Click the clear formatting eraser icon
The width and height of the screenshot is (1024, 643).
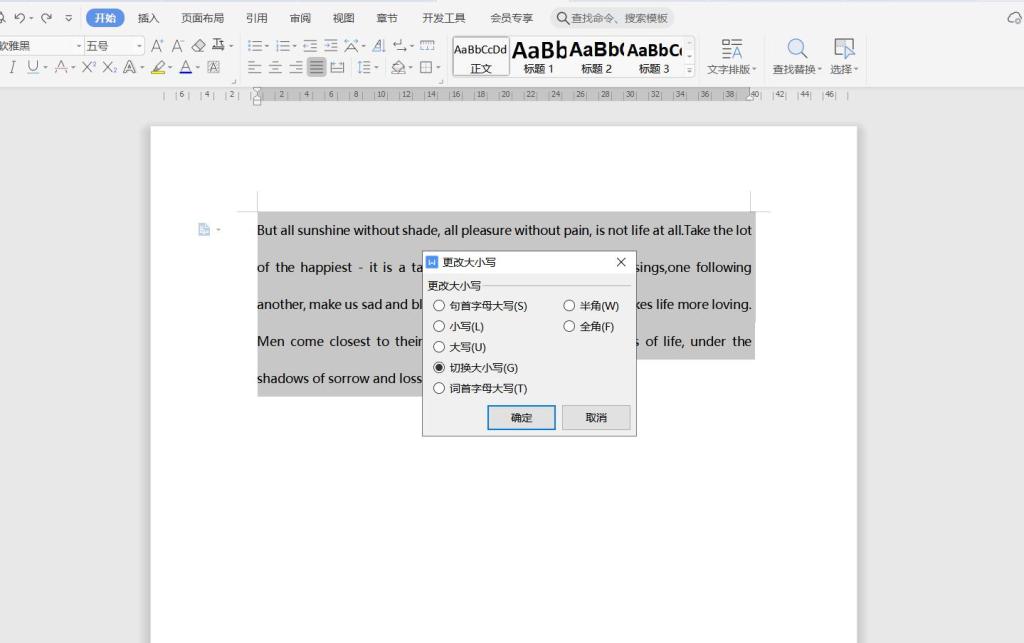pyautogui.click(x=198, y=45)
